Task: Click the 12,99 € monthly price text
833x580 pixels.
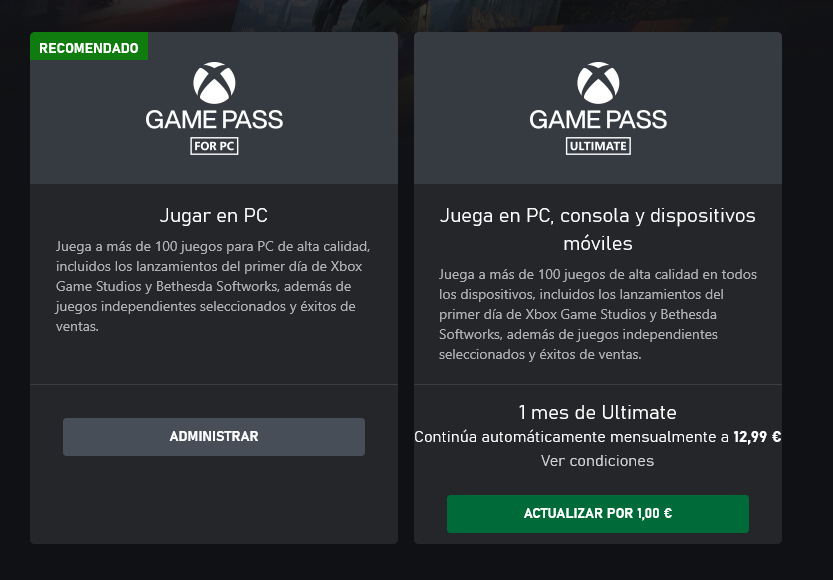Action: click(757, 437)
